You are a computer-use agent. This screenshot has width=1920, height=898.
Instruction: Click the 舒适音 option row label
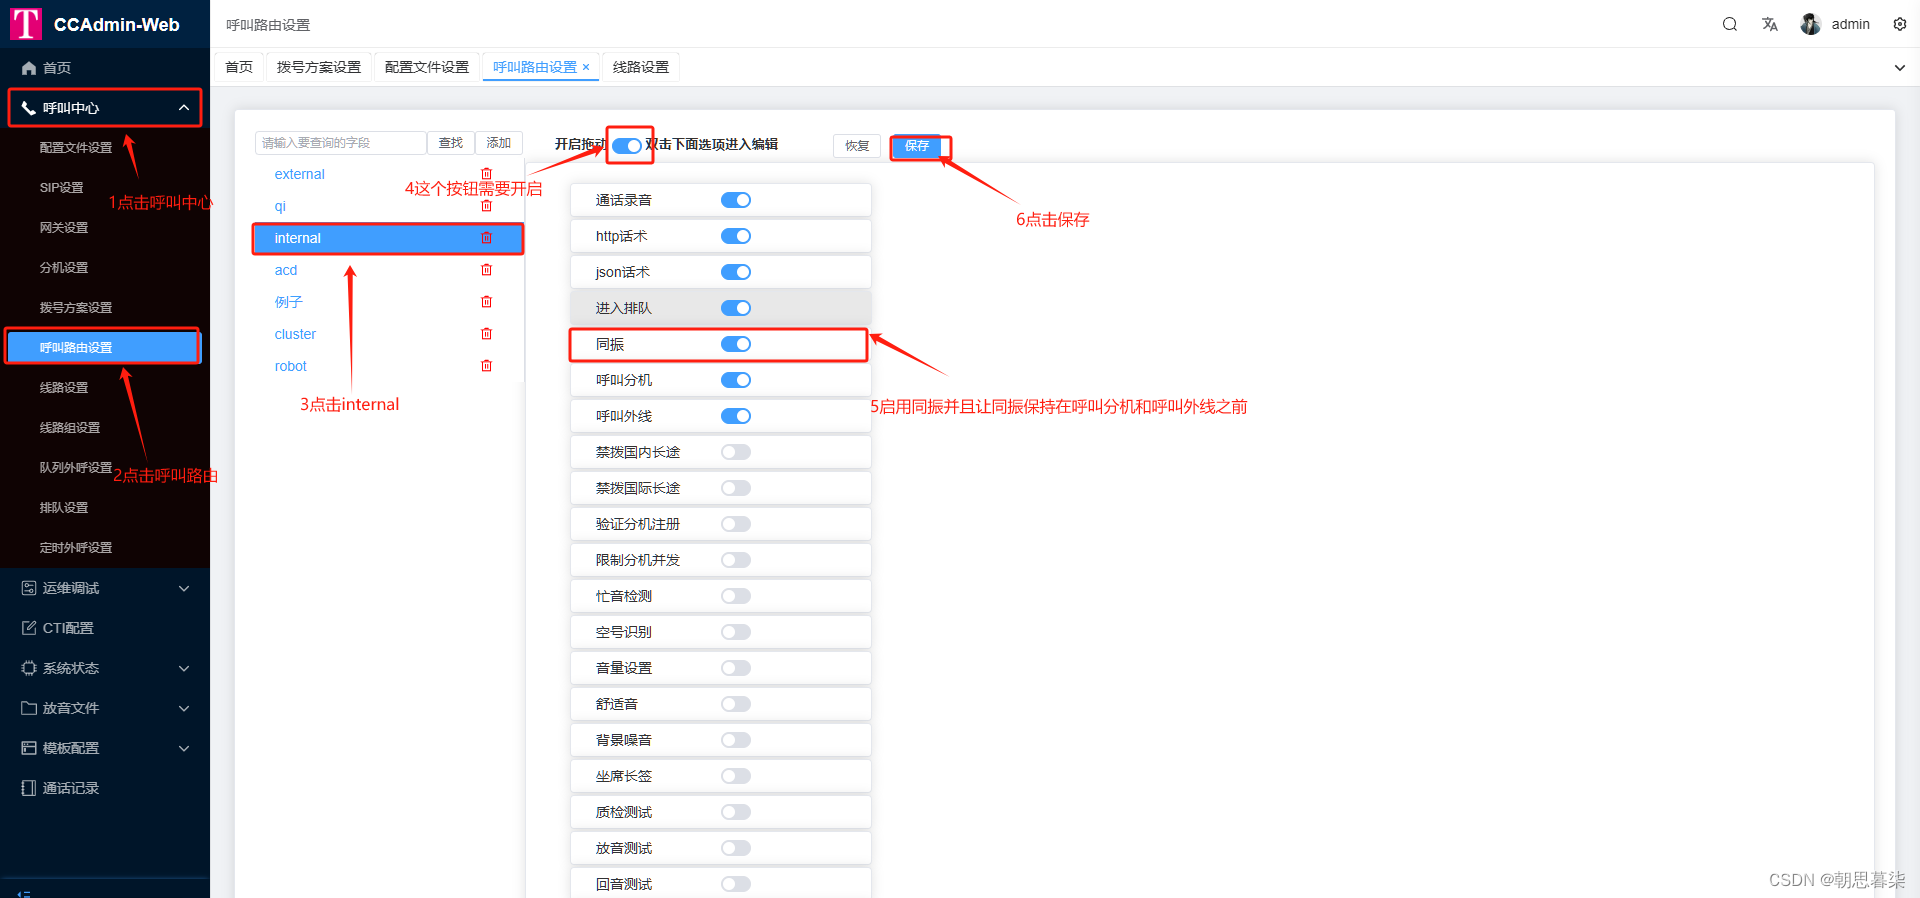click(617, 704)
